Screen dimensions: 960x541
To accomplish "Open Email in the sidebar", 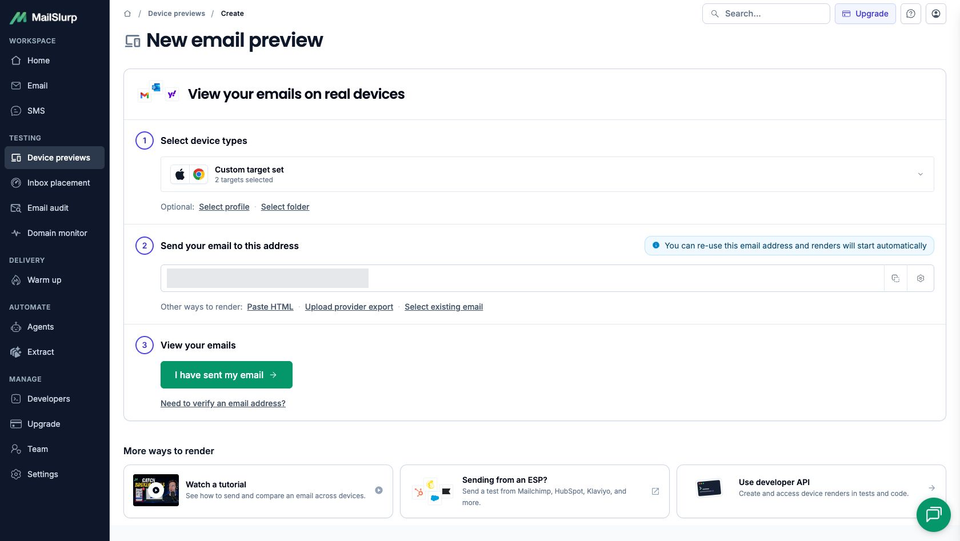I will pos(54,86).
